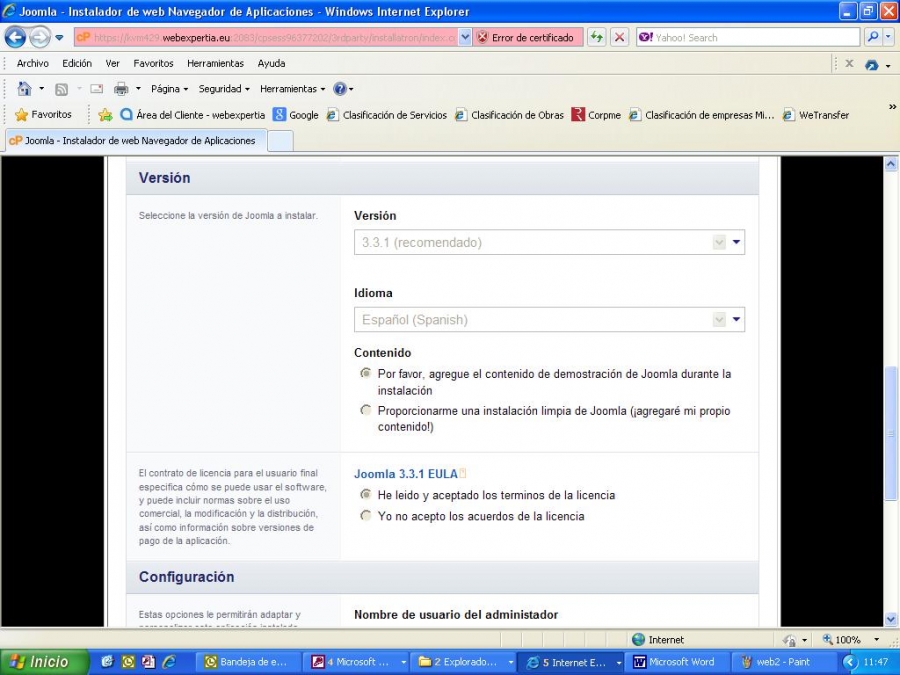Click the vertical scrollbar thumb
The width and height of the screenshot is (900, 675).
(x=891, y=435)
